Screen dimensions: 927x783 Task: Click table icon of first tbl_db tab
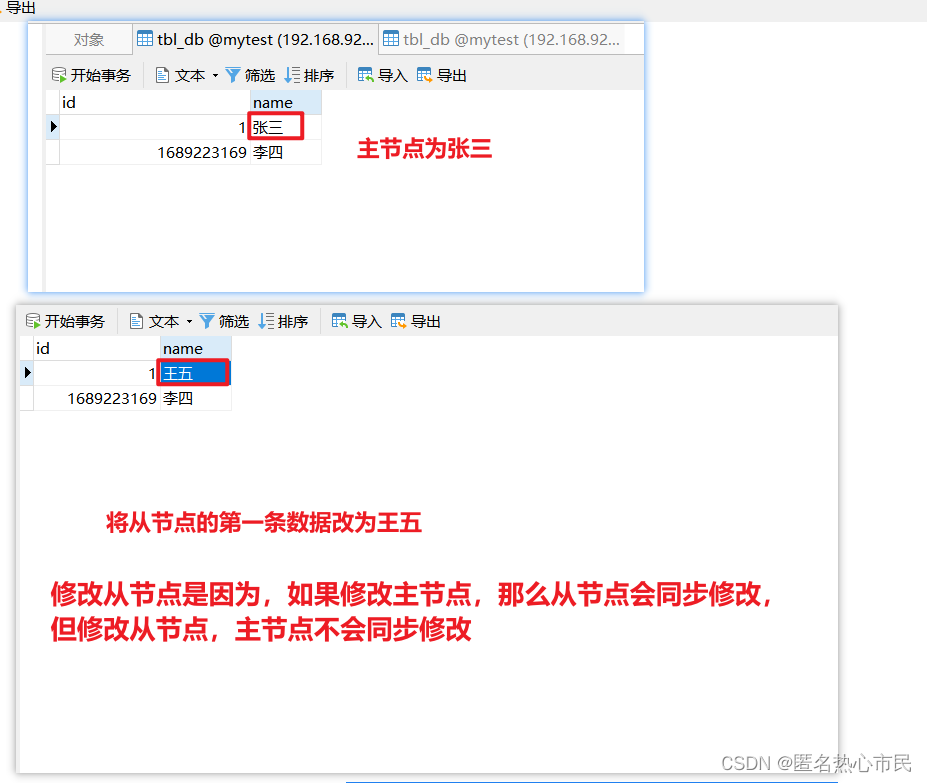tap(145, 39)
